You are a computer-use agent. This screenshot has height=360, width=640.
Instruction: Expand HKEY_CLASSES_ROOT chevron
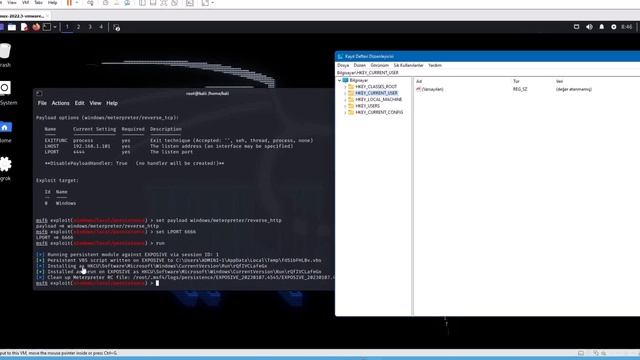345,87
